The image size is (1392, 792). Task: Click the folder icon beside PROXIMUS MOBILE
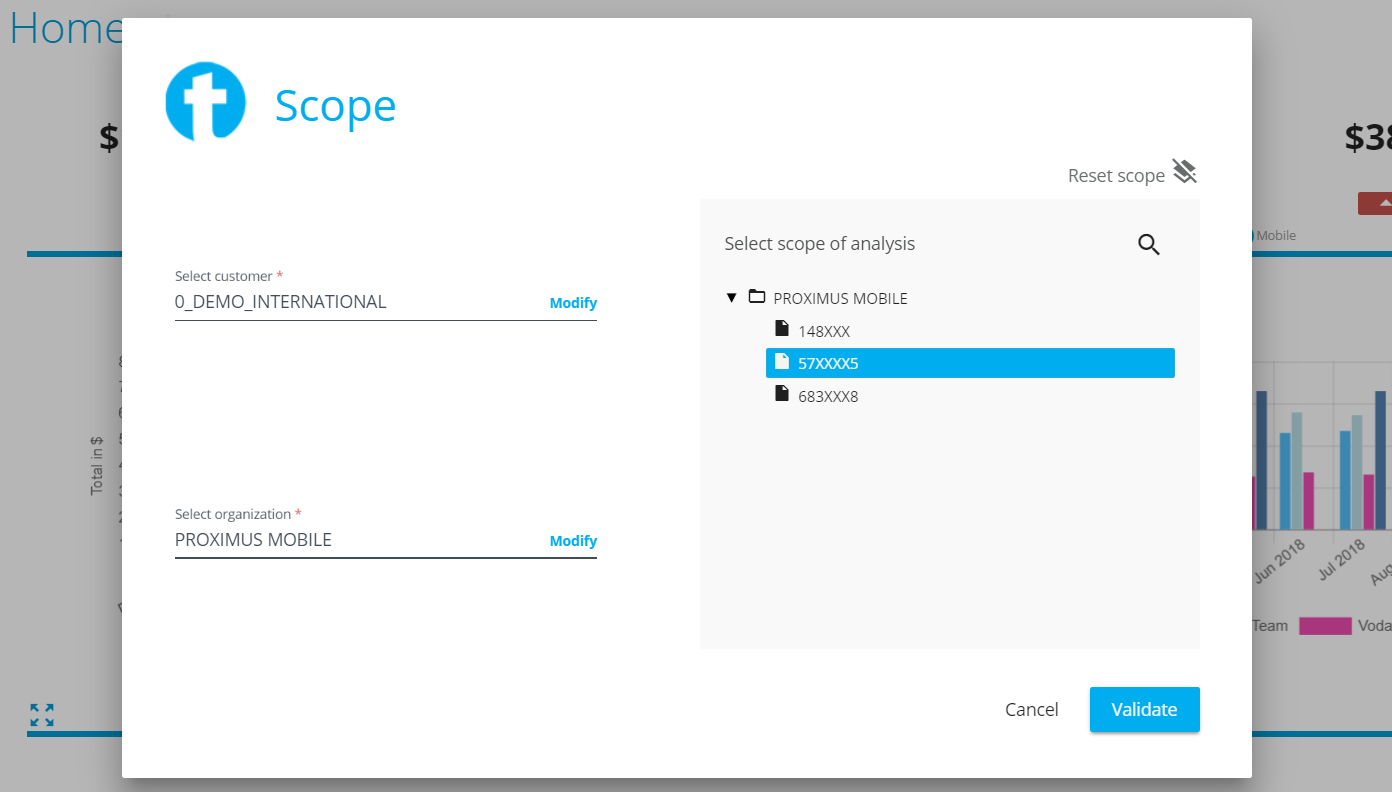(757, 297)
